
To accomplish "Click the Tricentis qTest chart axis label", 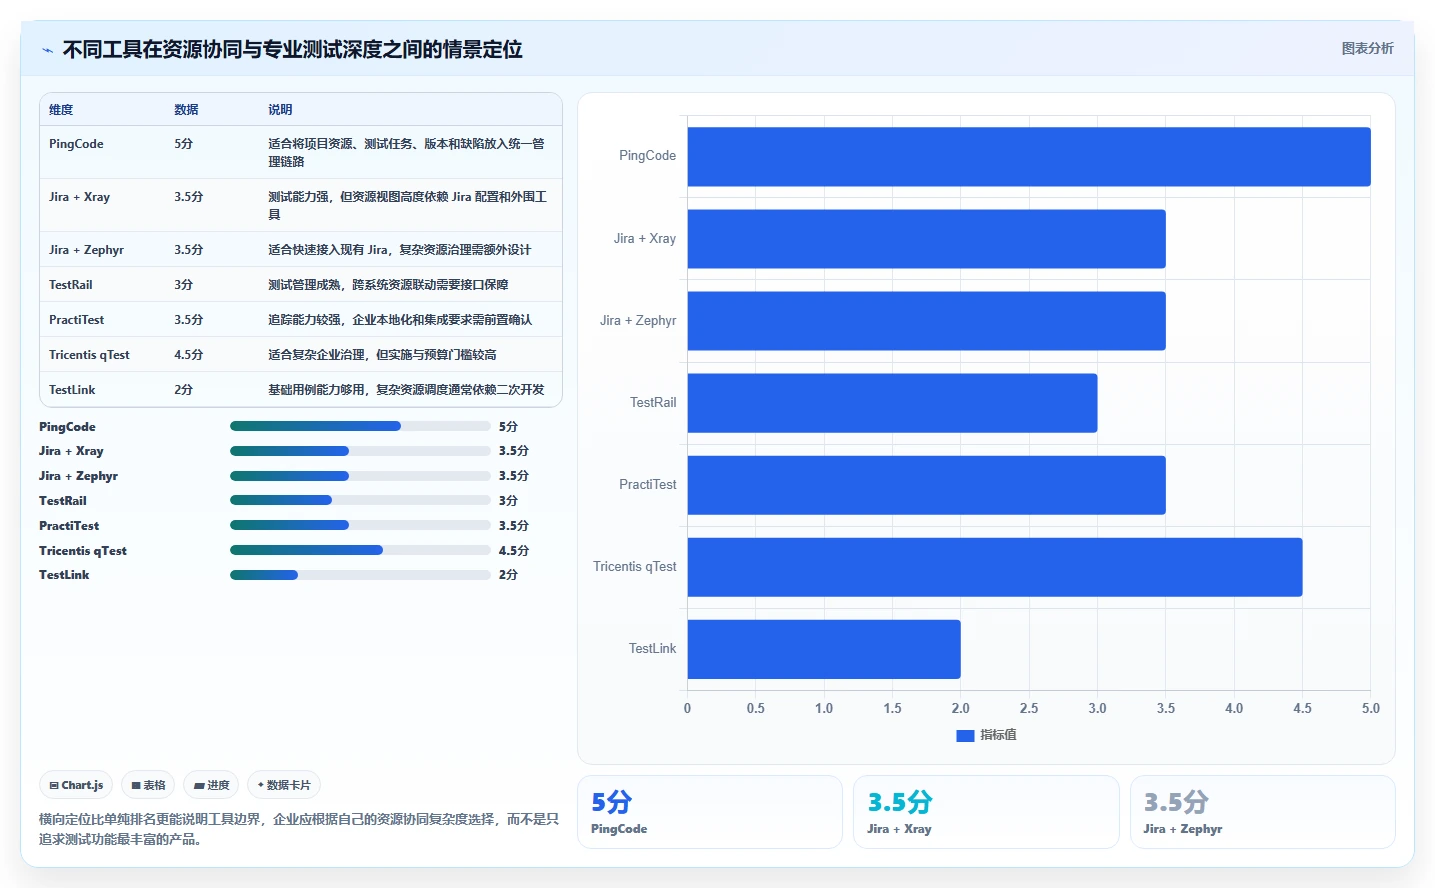I will pyautogui.click(x=634, y=567).
